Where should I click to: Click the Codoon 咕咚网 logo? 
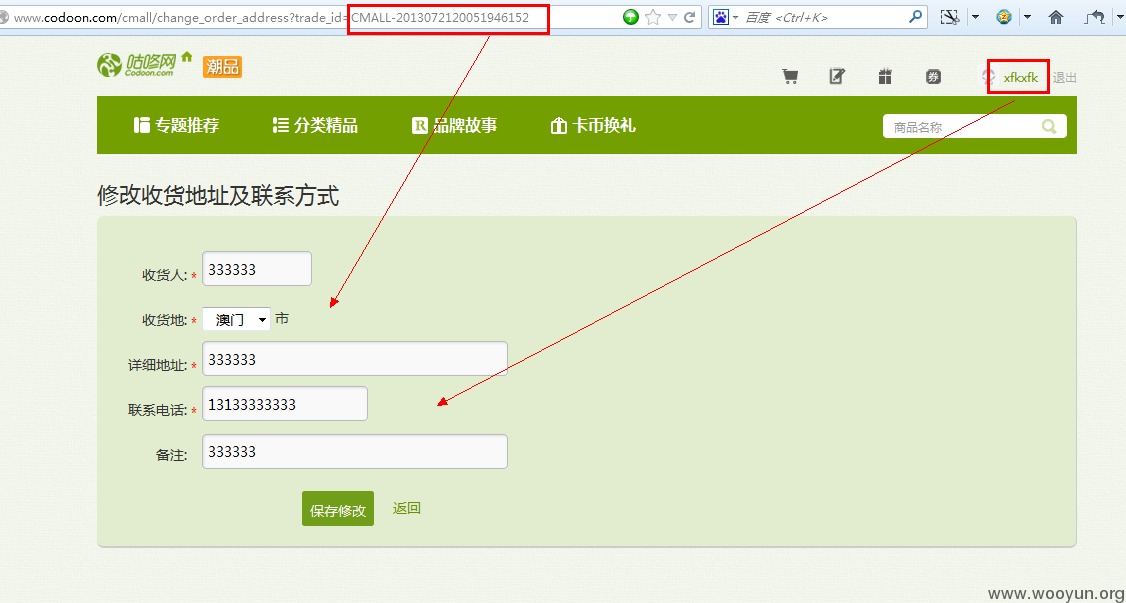click(x=138, y=65)
